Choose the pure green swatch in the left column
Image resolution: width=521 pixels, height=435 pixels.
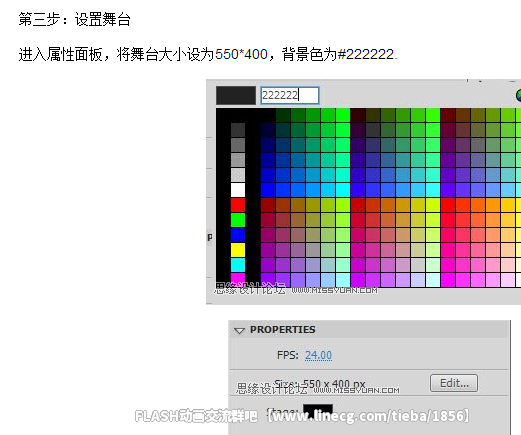click(238, 220)
